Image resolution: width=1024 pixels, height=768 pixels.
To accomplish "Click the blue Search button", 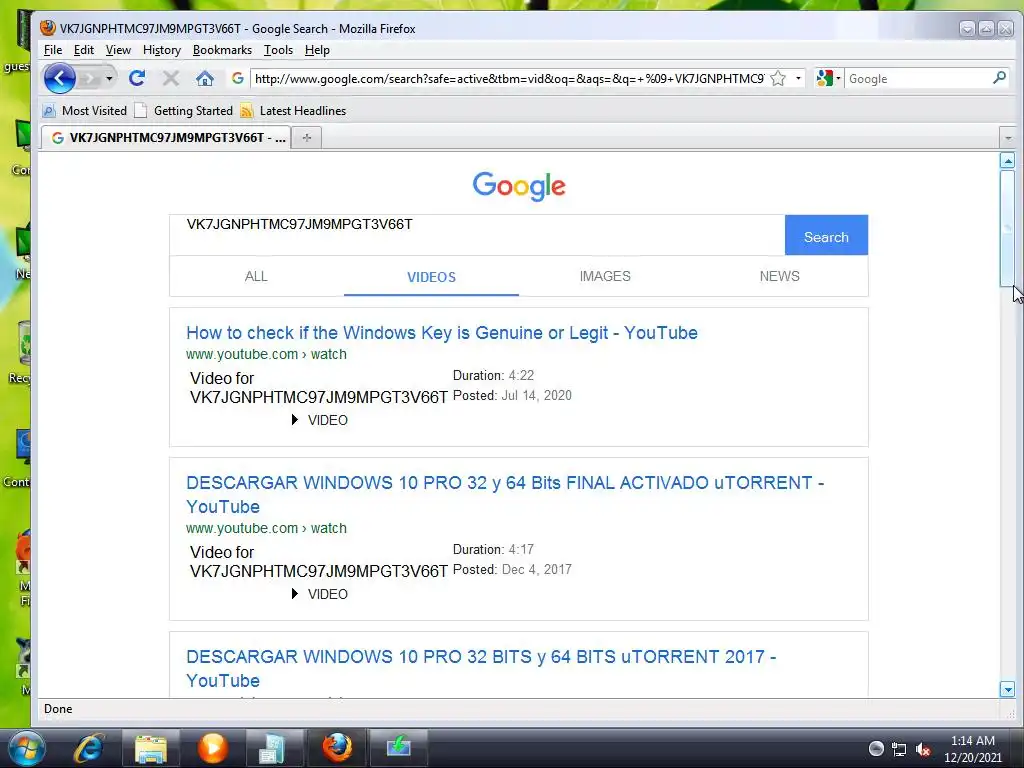I will click(826, 235).
